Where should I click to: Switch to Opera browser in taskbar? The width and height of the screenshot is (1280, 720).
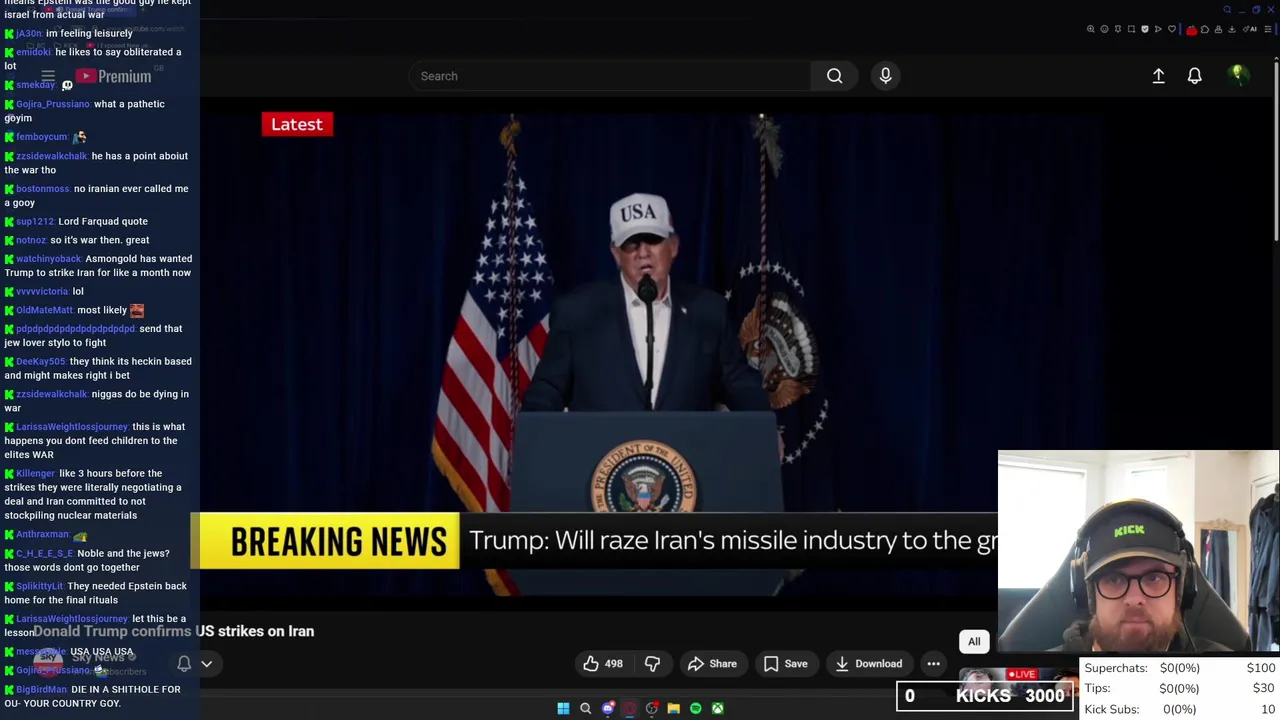(x=630, y=708)
